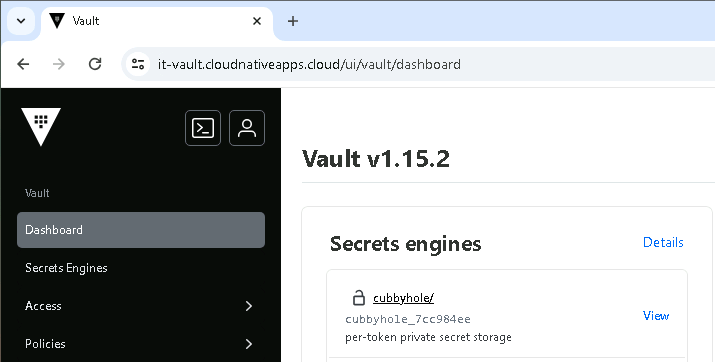Image resolution: width=715 pixels, height=362 pixels.
Task: Click per-token private secret storage description
Action: (x=428, y=338)
